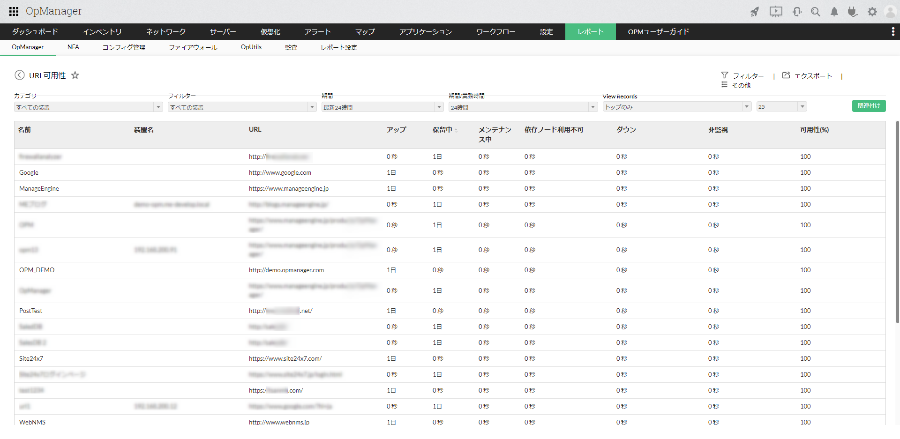Image resolution: width=900 pixels, height=439 pixels.
Task: Go back using arrow beside URL 可用性
Action: click(20, 75)
